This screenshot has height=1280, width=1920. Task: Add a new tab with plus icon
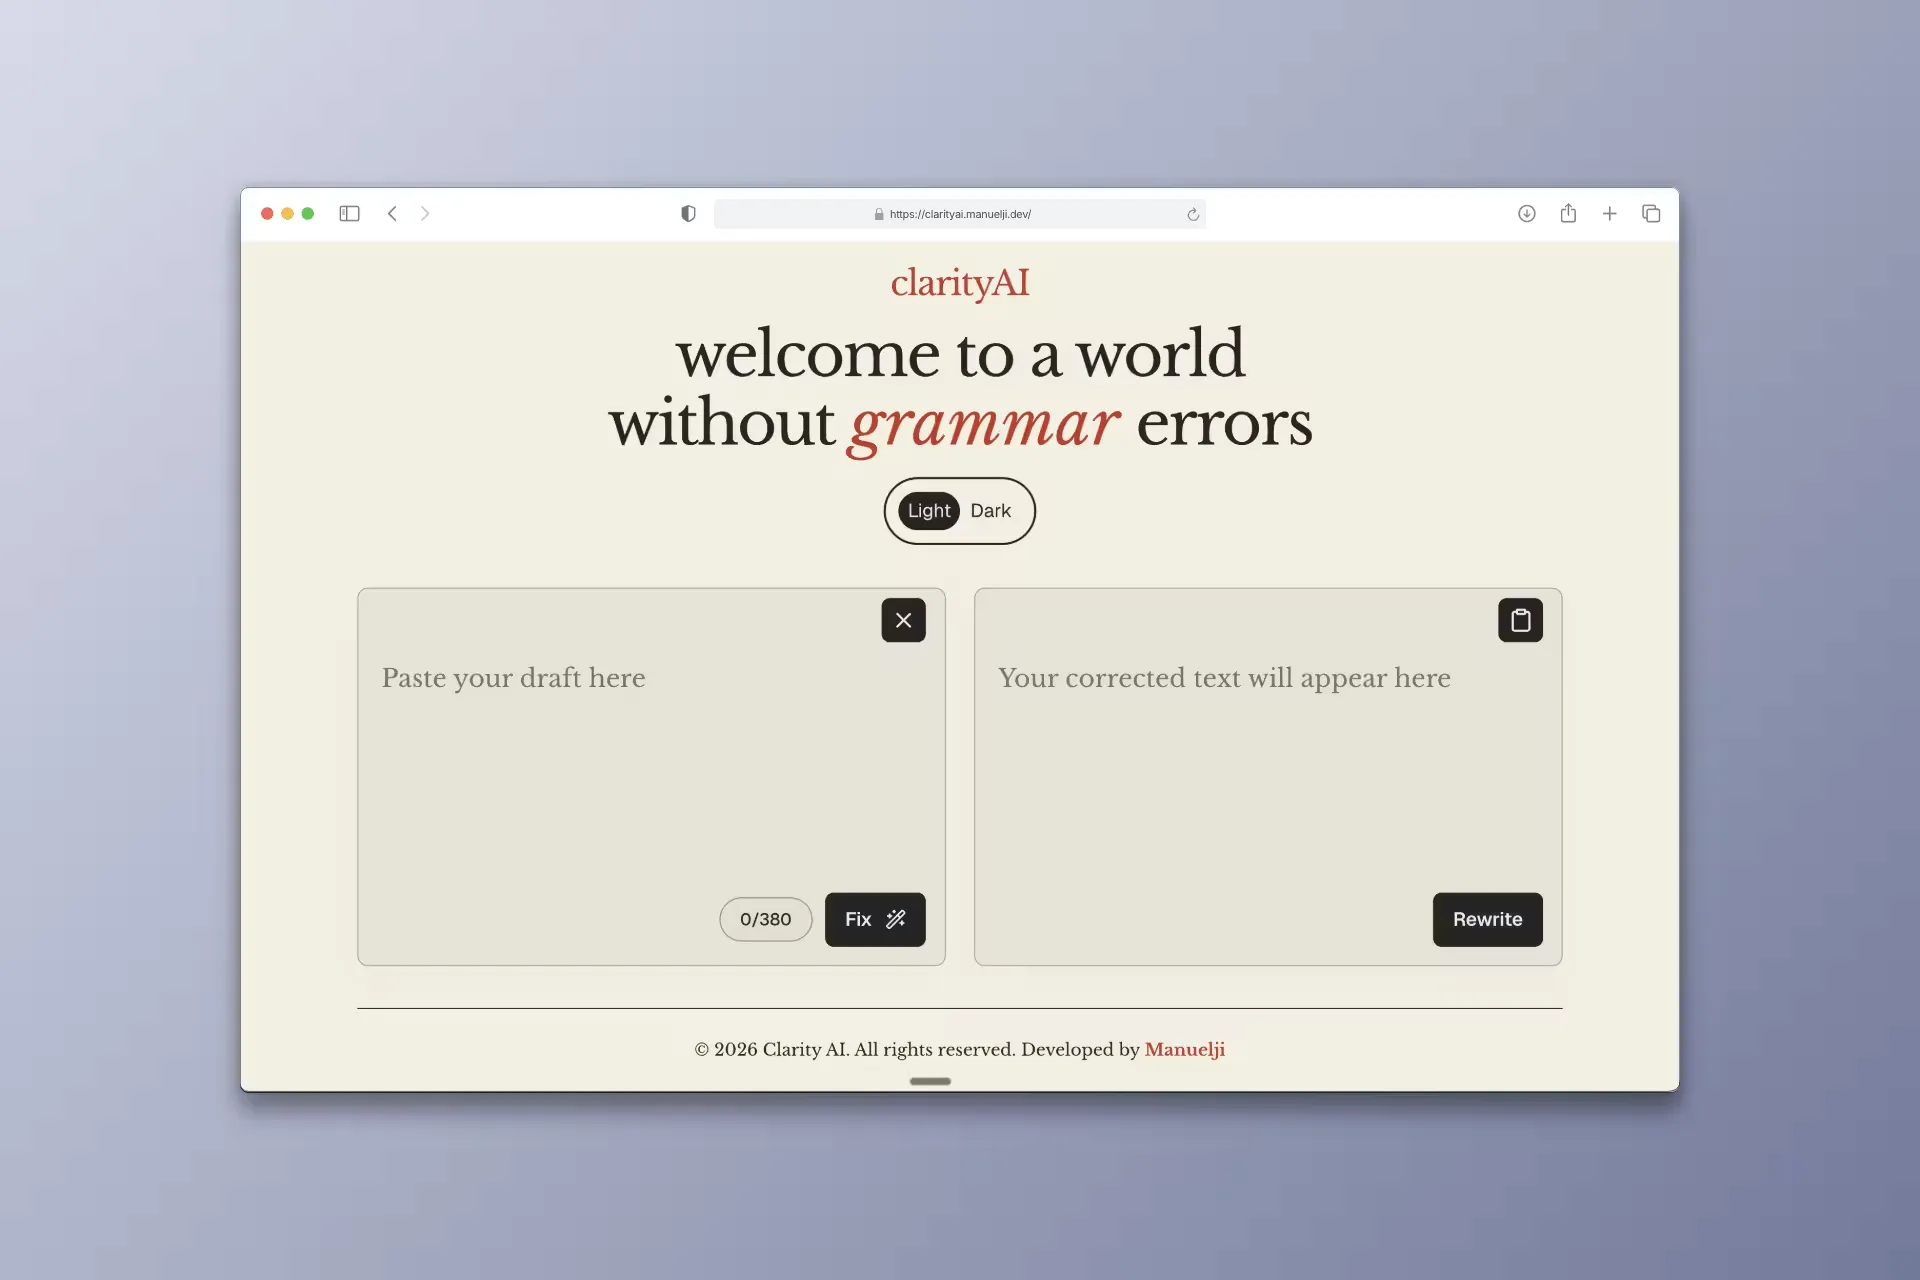pyautogui.click(x=1610, y=214)
